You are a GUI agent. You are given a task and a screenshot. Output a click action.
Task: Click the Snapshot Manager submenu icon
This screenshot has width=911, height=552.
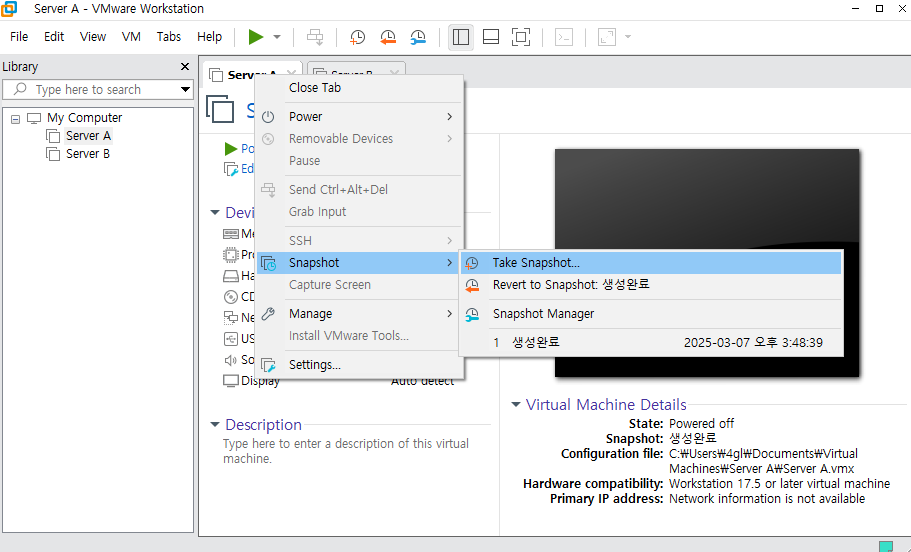[x=472, y=314]
